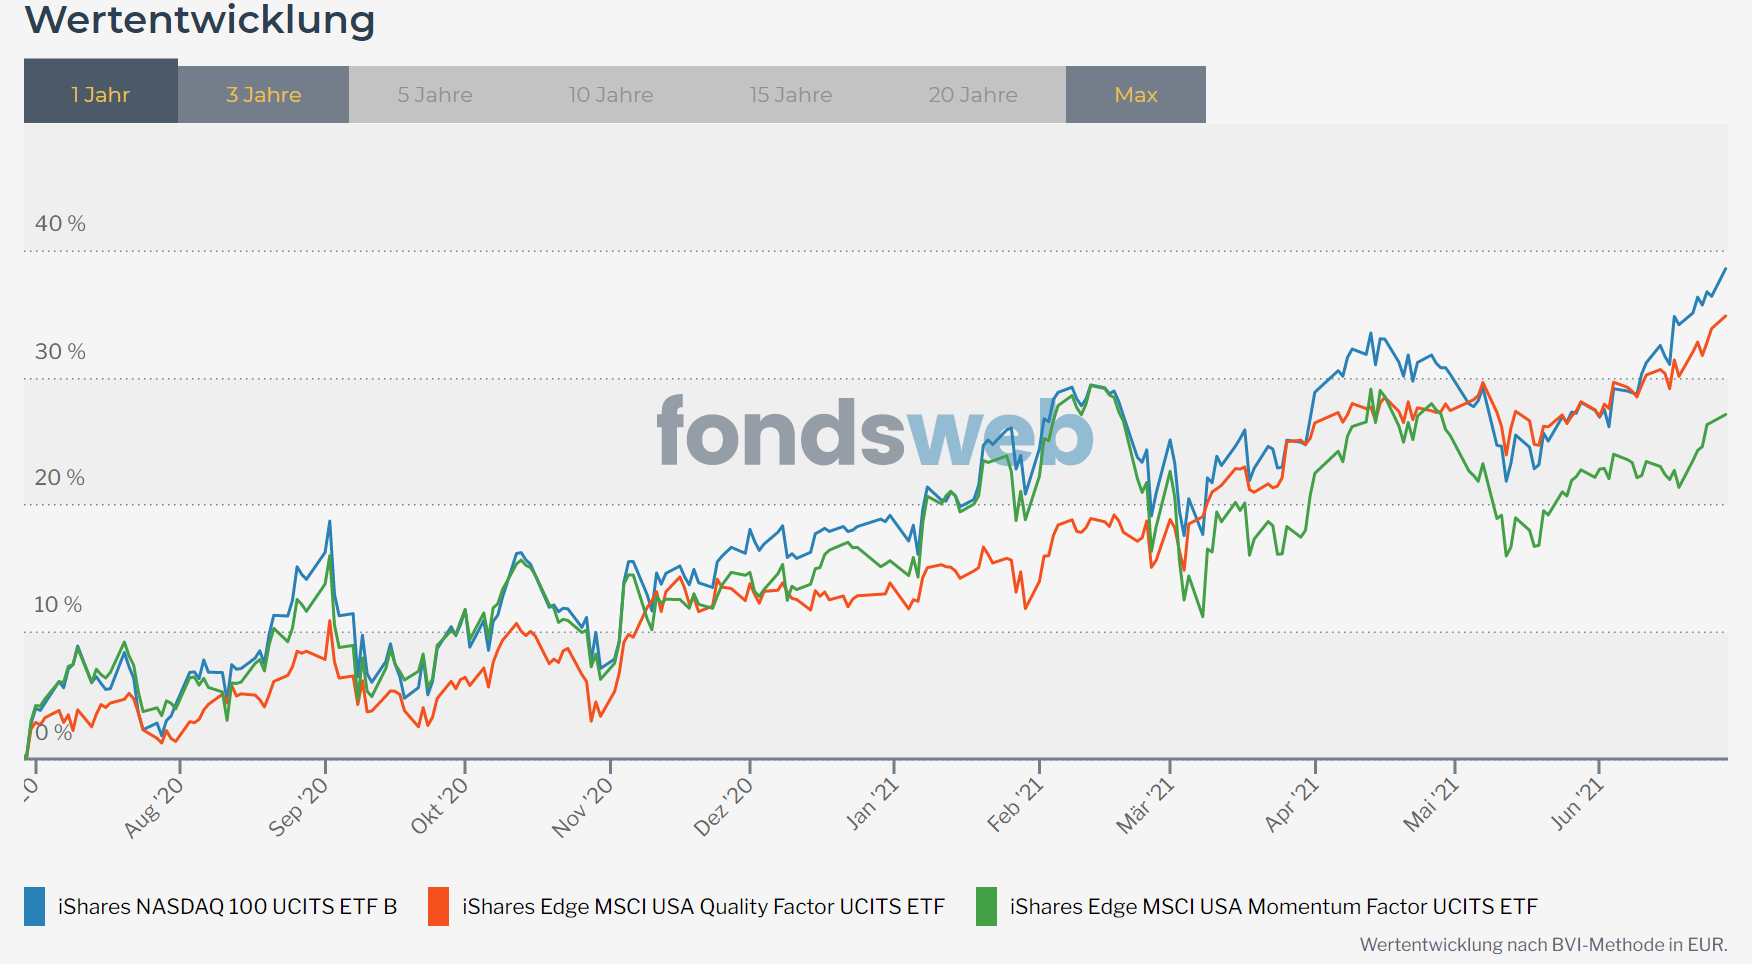Show the Max time range

pos(1135,95)
